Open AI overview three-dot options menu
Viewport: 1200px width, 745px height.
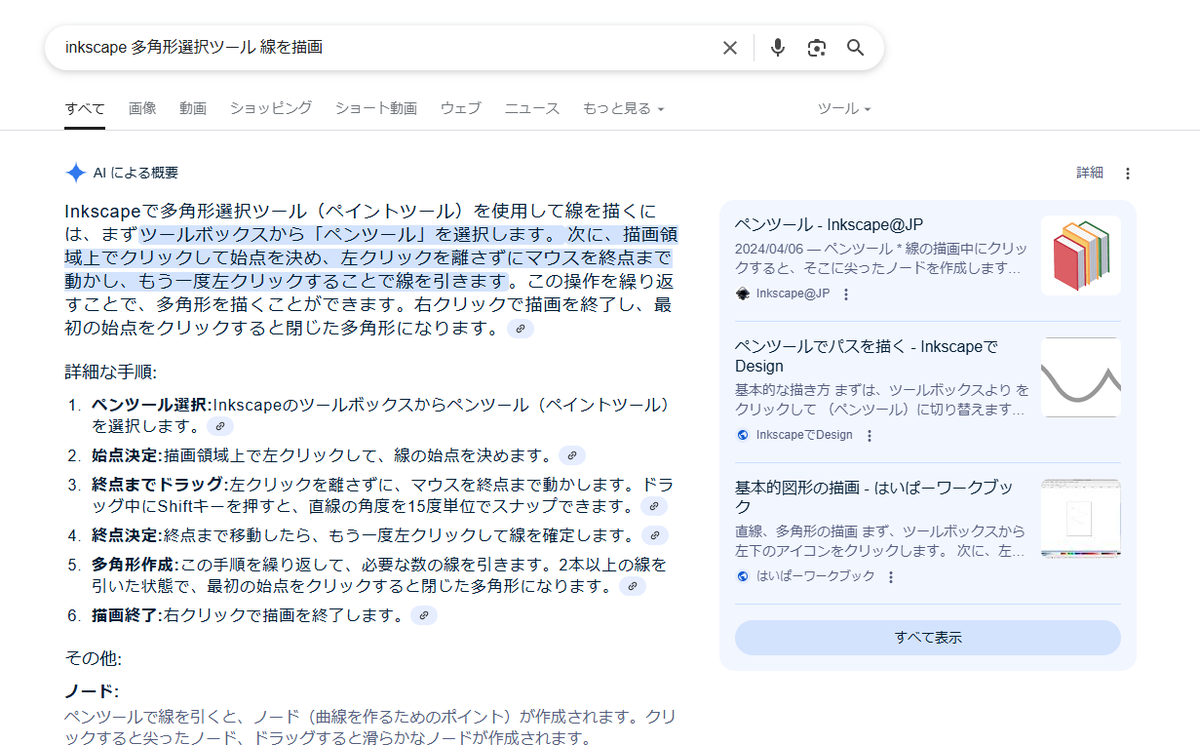point(1128,173)
